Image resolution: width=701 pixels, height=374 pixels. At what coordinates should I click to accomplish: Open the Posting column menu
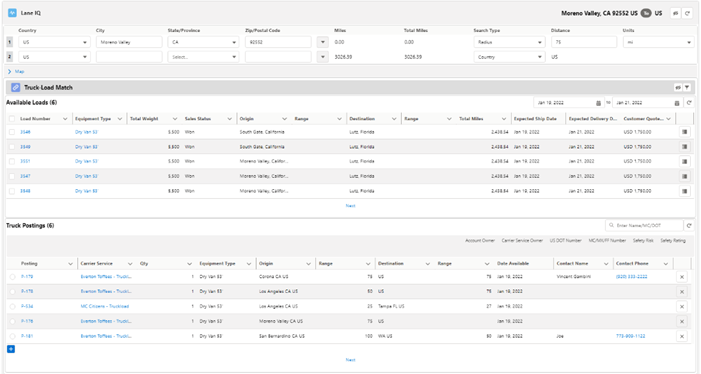70,264
